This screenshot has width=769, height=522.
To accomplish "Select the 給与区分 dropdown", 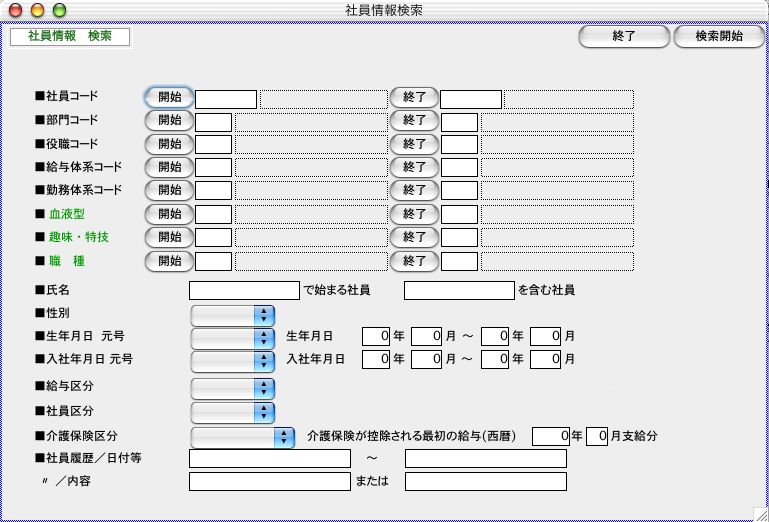I will coord(232,387).
